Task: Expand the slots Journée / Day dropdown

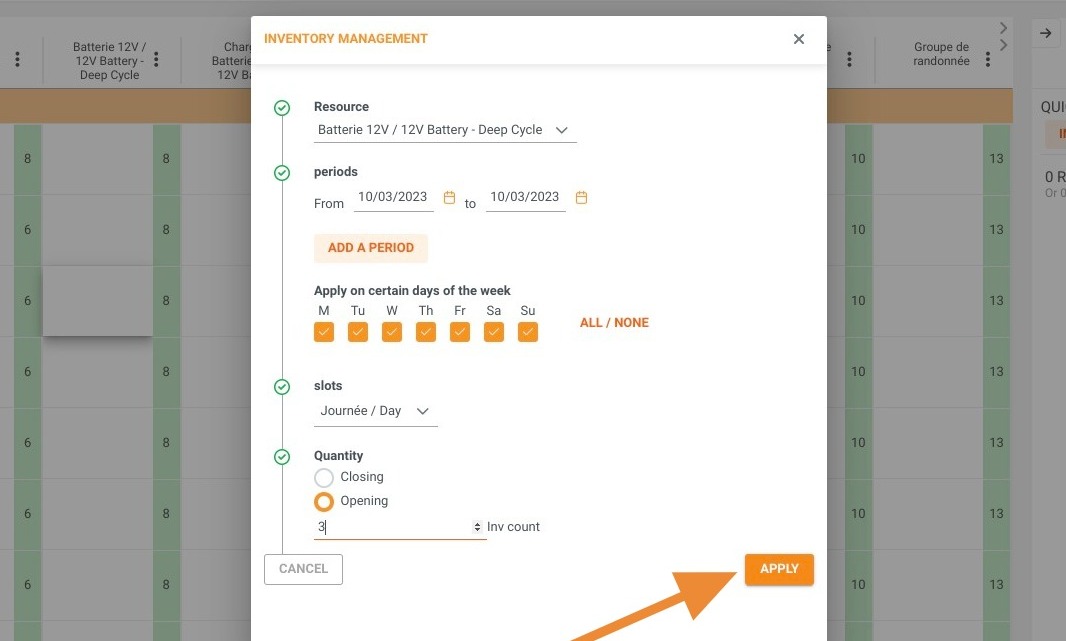Action: (375, 411)
